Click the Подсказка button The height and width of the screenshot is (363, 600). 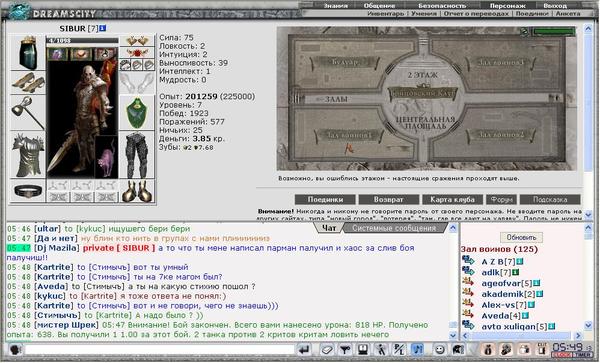[x=550, y=199]
